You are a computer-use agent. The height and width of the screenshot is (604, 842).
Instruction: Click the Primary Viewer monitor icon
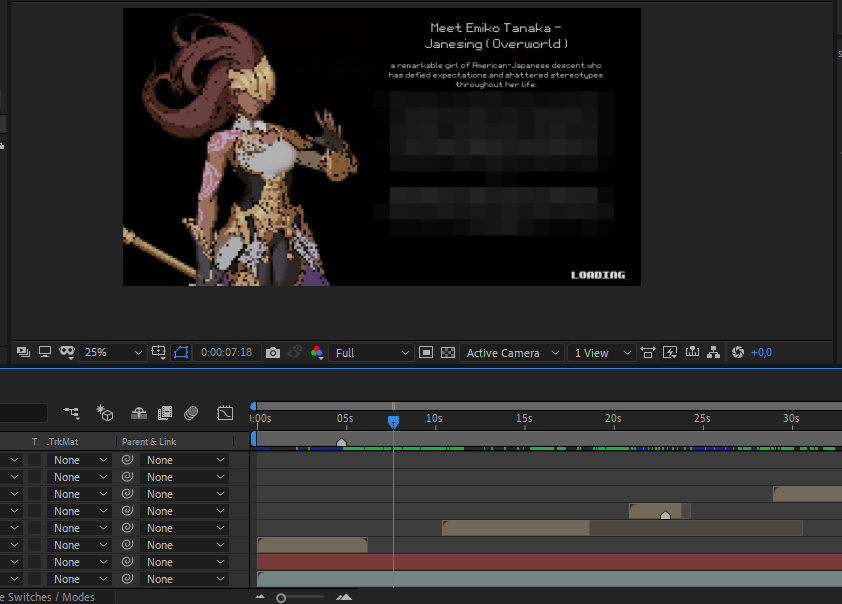pos(45,352)
